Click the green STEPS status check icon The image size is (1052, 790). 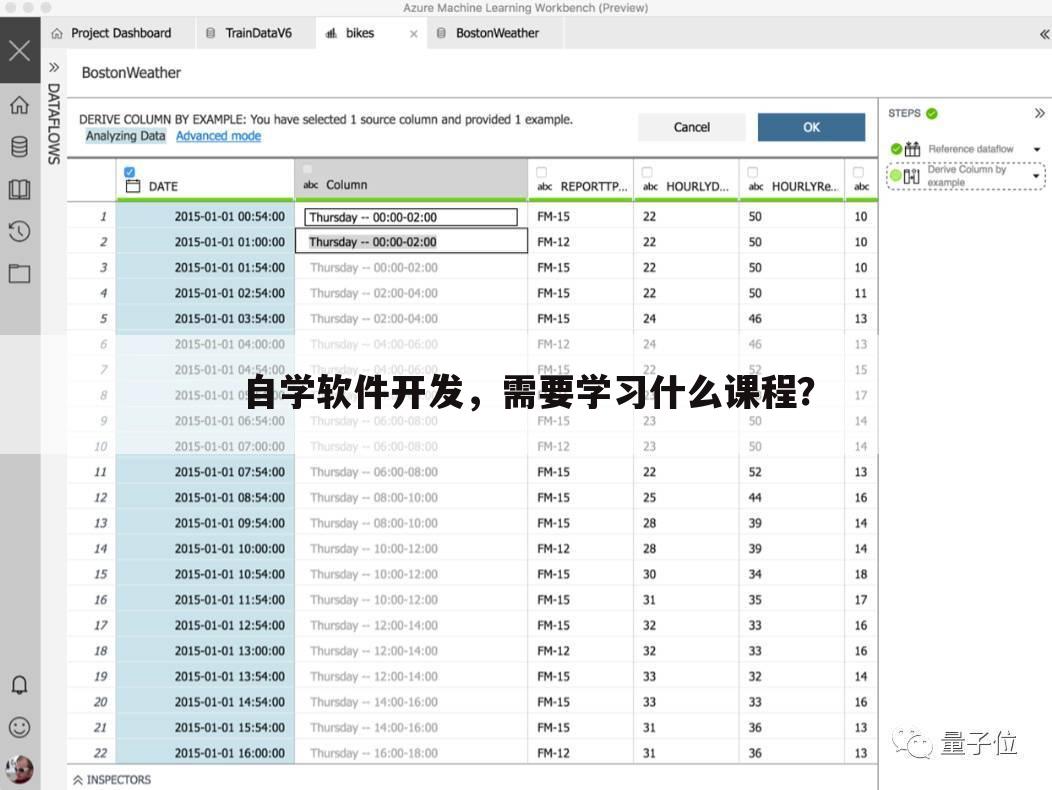(932, 113)
